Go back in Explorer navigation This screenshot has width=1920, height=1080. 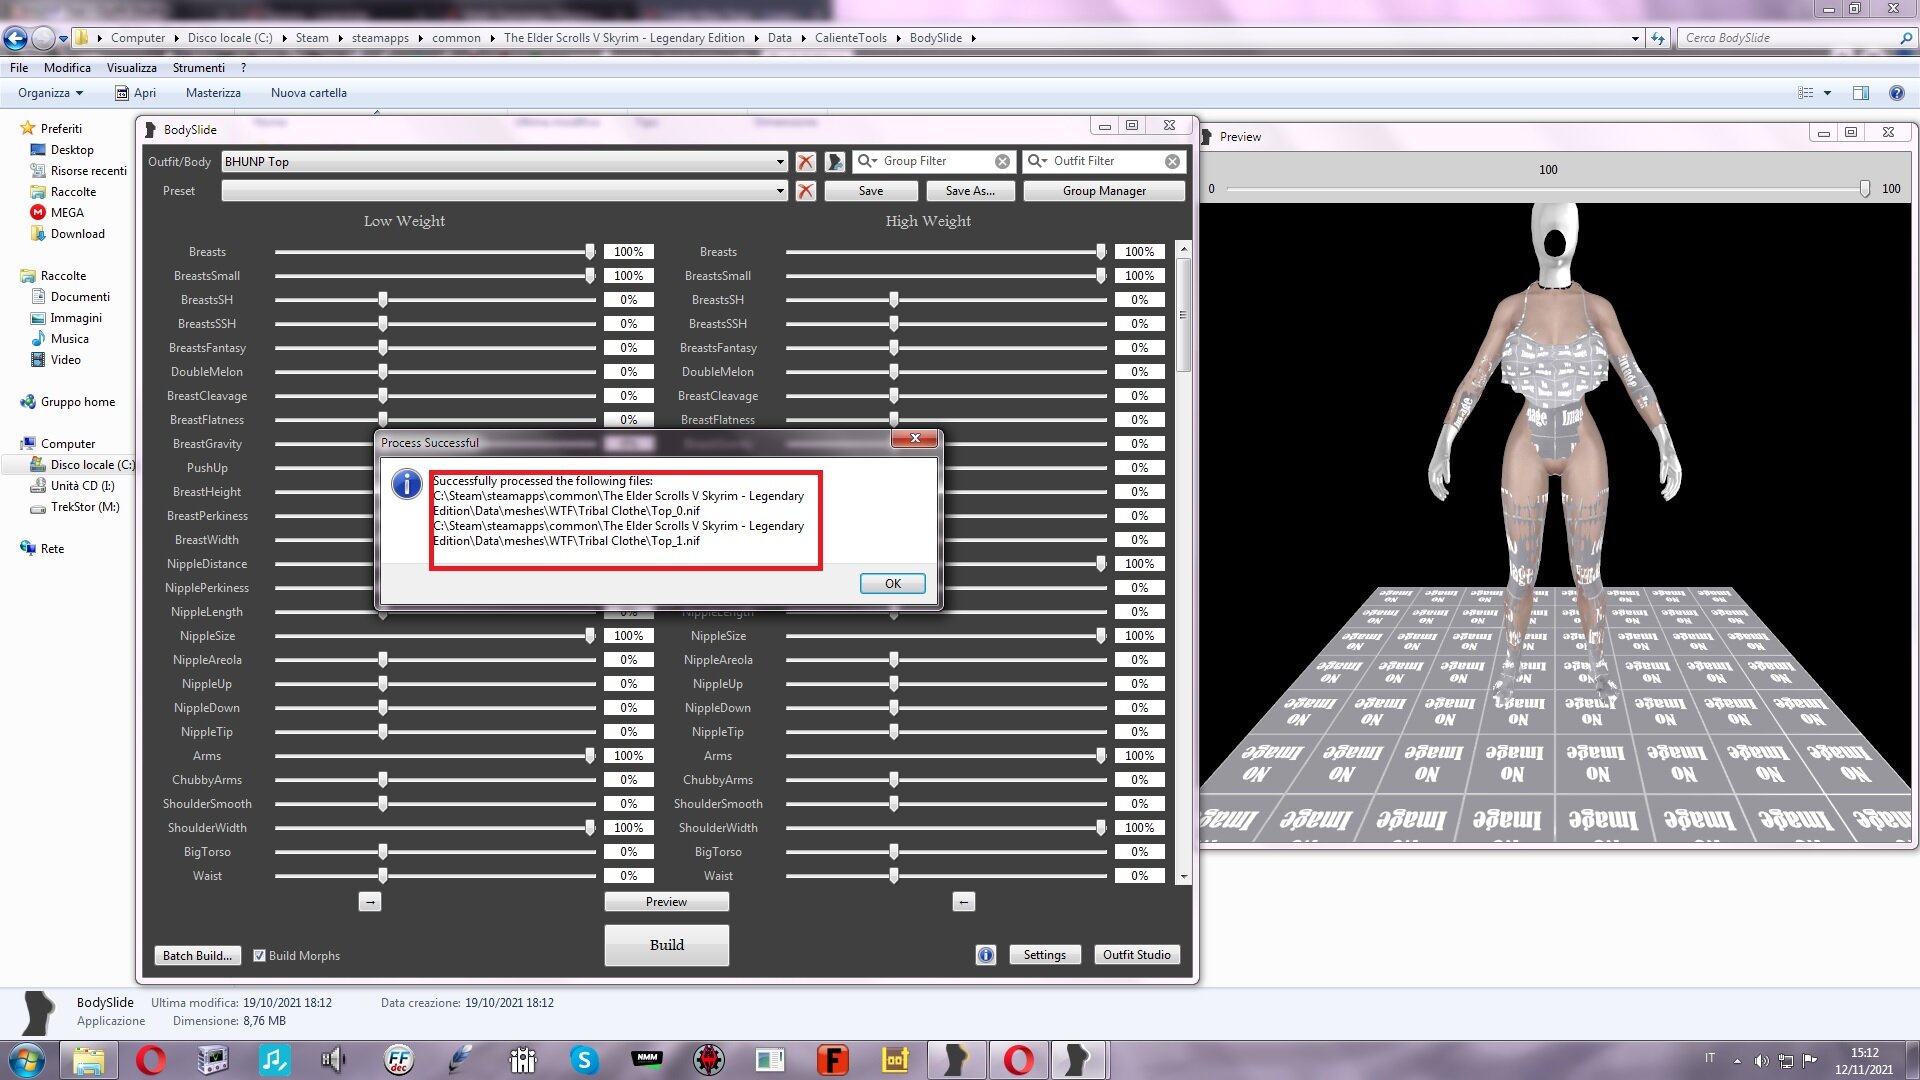15,38
